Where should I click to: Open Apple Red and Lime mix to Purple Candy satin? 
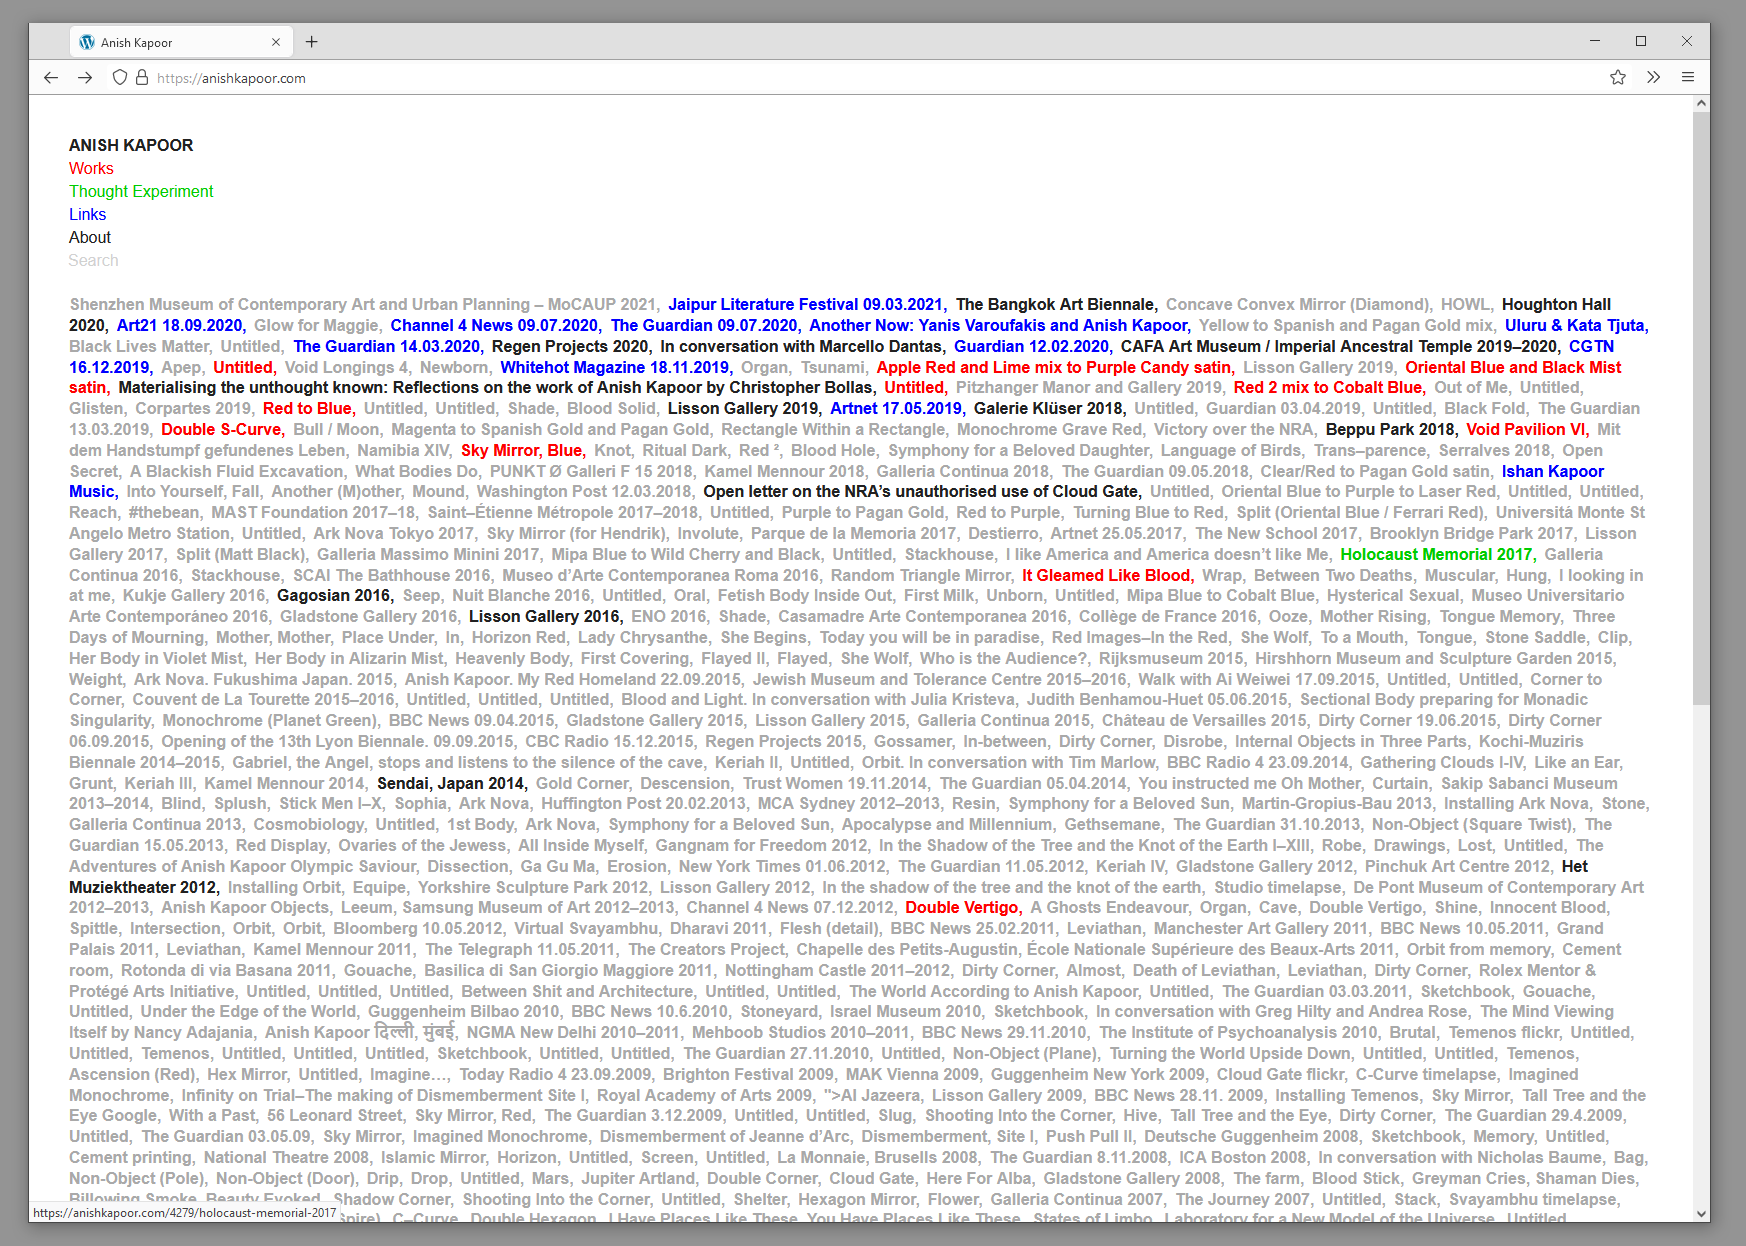1054,367
